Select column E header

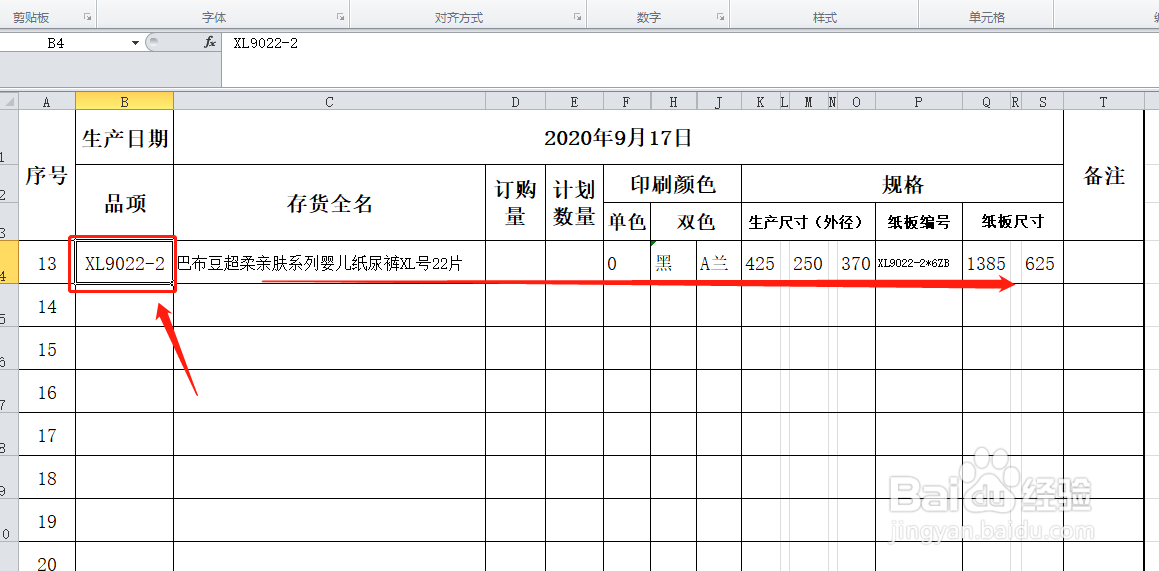tap(574, 102)
